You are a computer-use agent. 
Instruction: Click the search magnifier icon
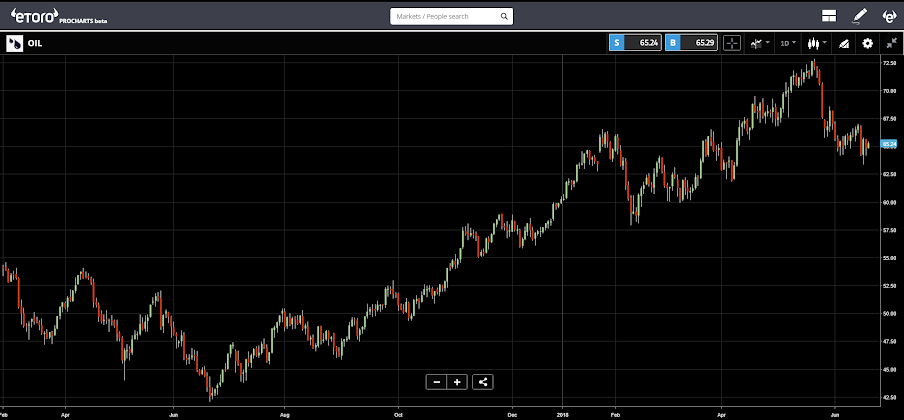(504, 16)
